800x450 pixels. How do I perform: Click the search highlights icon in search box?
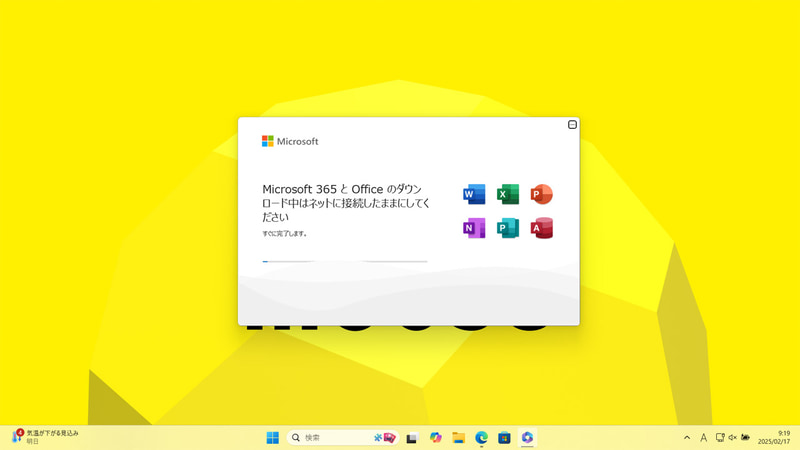tap(385, 438)
